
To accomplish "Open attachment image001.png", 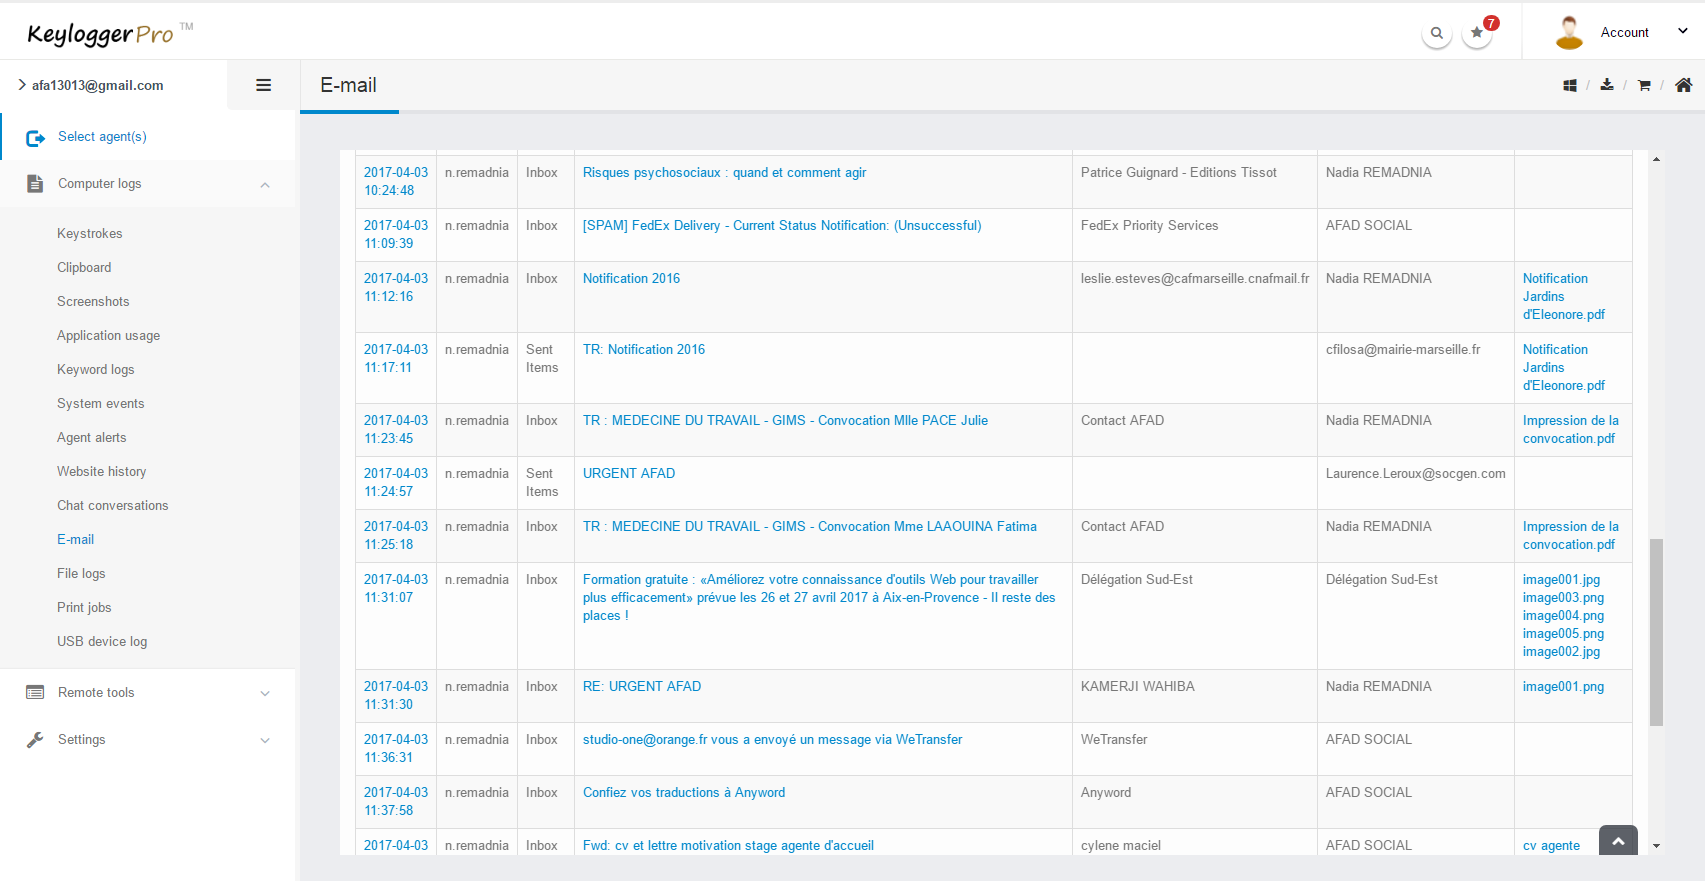I will 1563,686.
